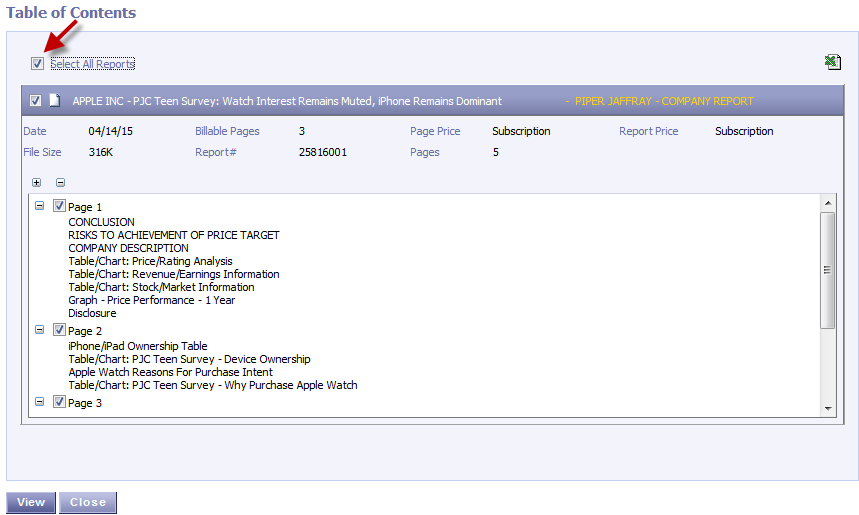Uncheck the APPLE INC report checkbox

point(35,101)
